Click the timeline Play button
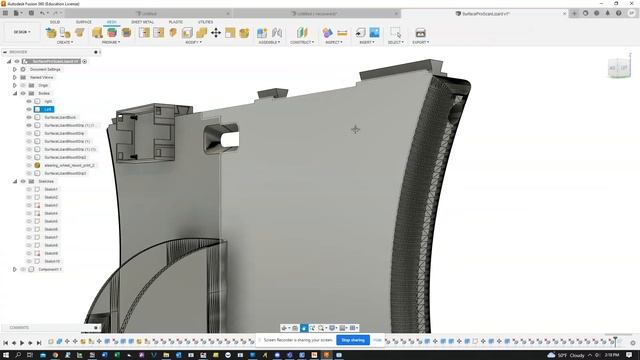 pos(22,343)
